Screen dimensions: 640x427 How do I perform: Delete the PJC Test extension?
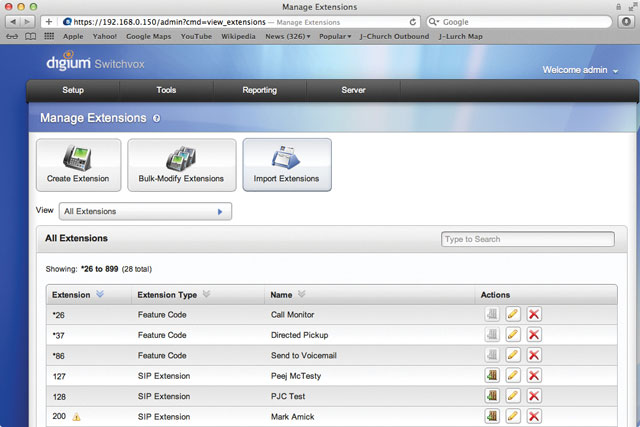[533, 396]
